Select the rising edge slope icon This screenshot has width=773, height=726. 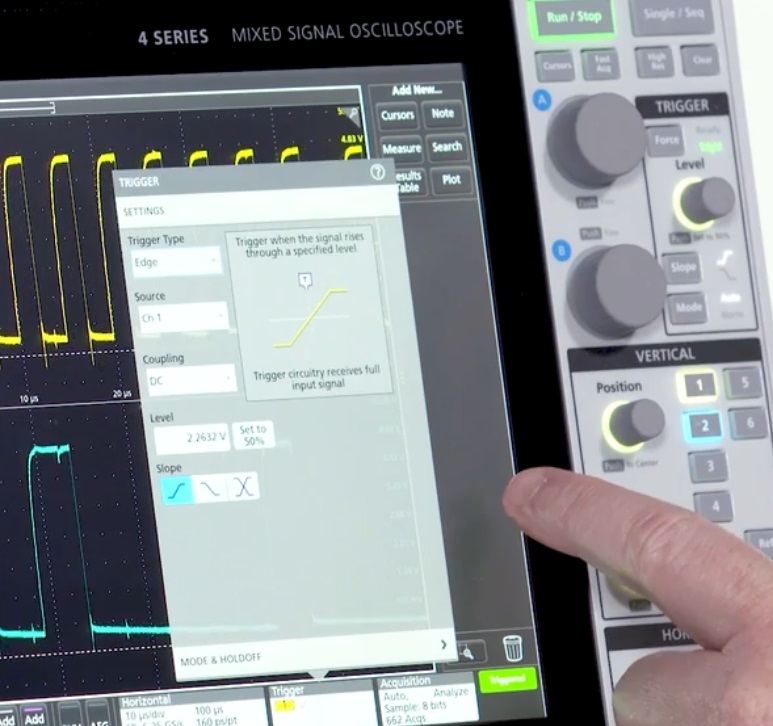click(177, 487)
